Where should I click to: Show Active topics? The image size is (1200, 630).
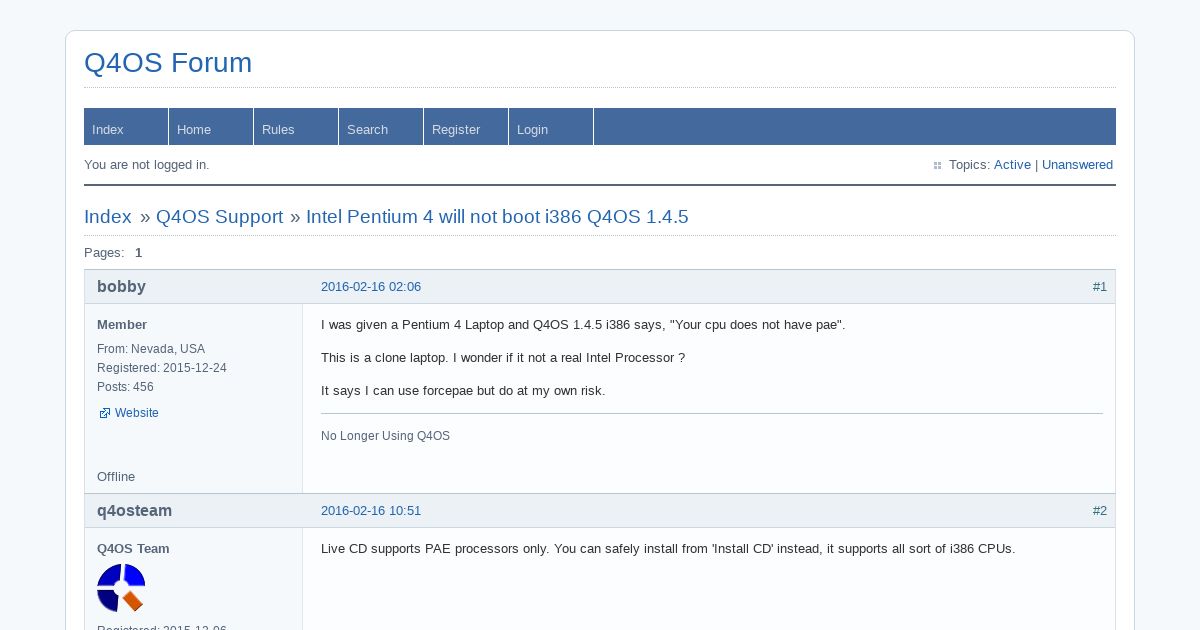(1012, 165)
